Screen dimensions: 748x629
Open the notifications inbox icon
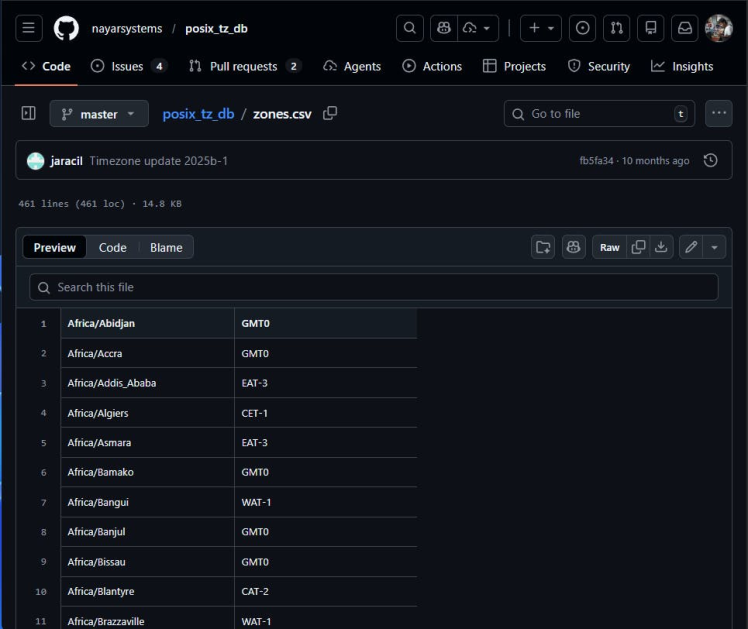click(685, 29)
